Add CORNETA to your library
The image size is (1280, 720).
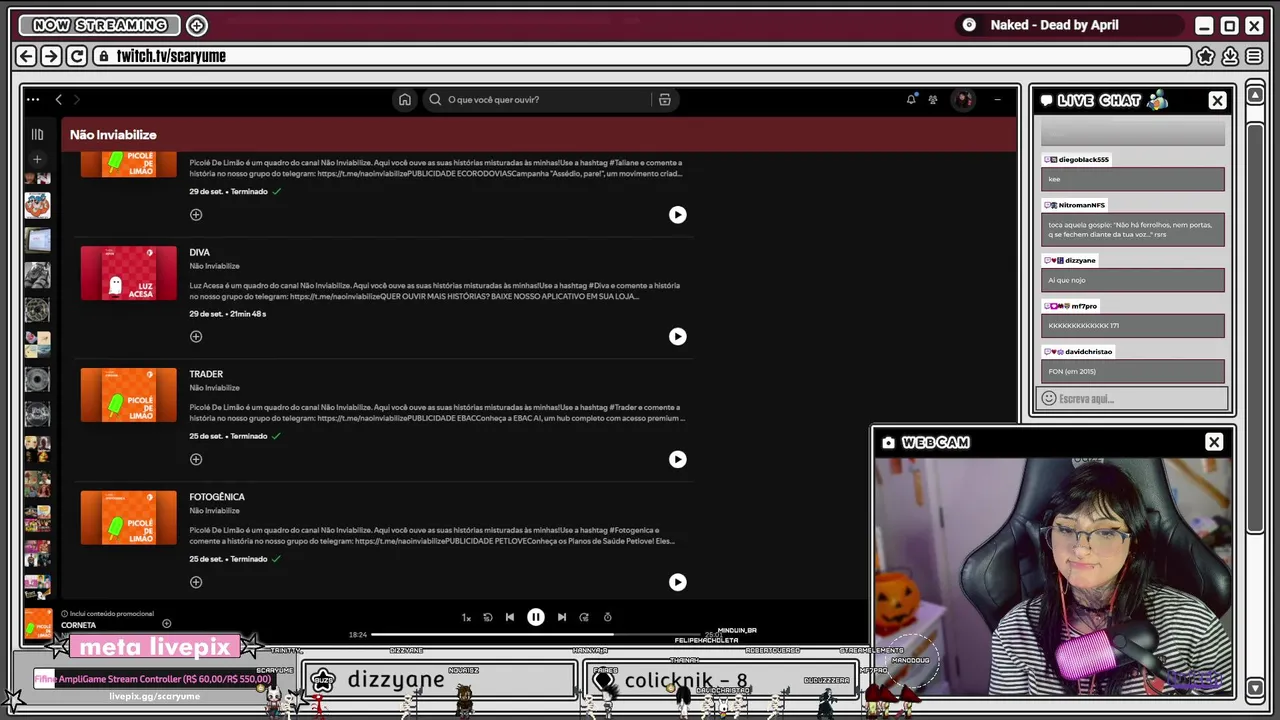[167, 624]
